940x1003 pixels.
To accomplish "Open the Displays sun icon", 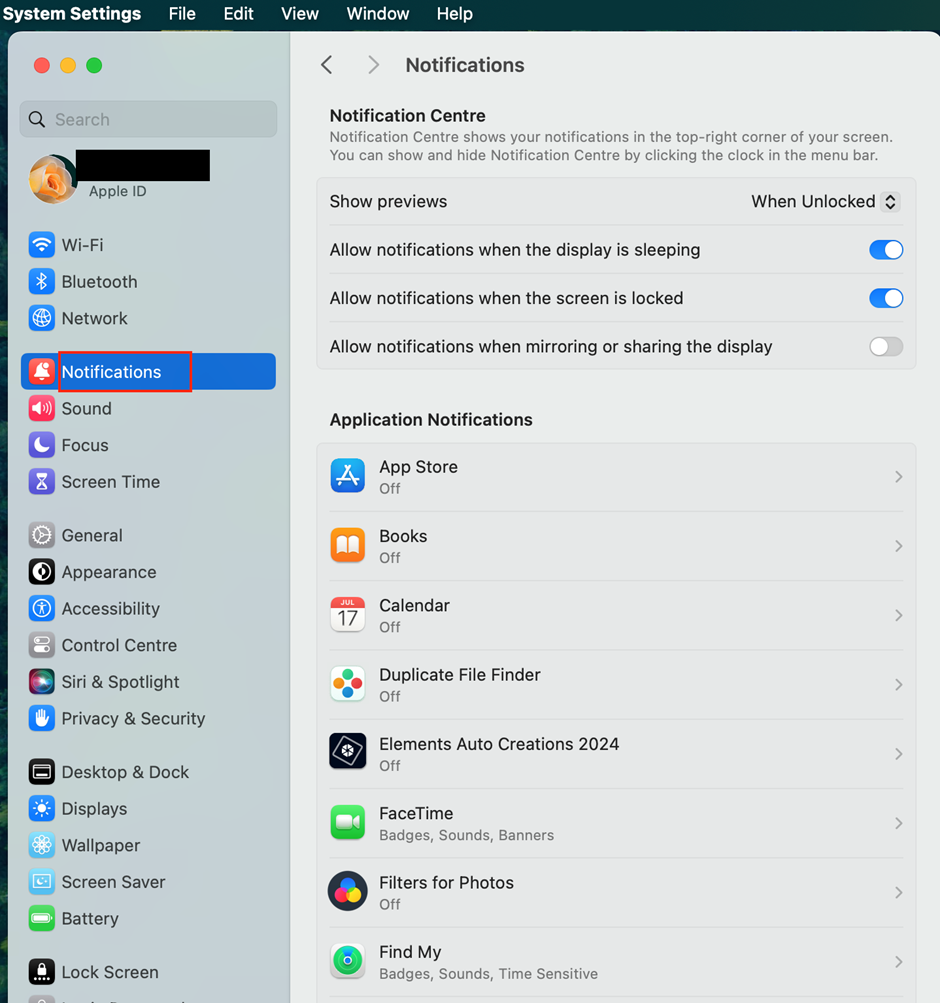I will [42, 809].
